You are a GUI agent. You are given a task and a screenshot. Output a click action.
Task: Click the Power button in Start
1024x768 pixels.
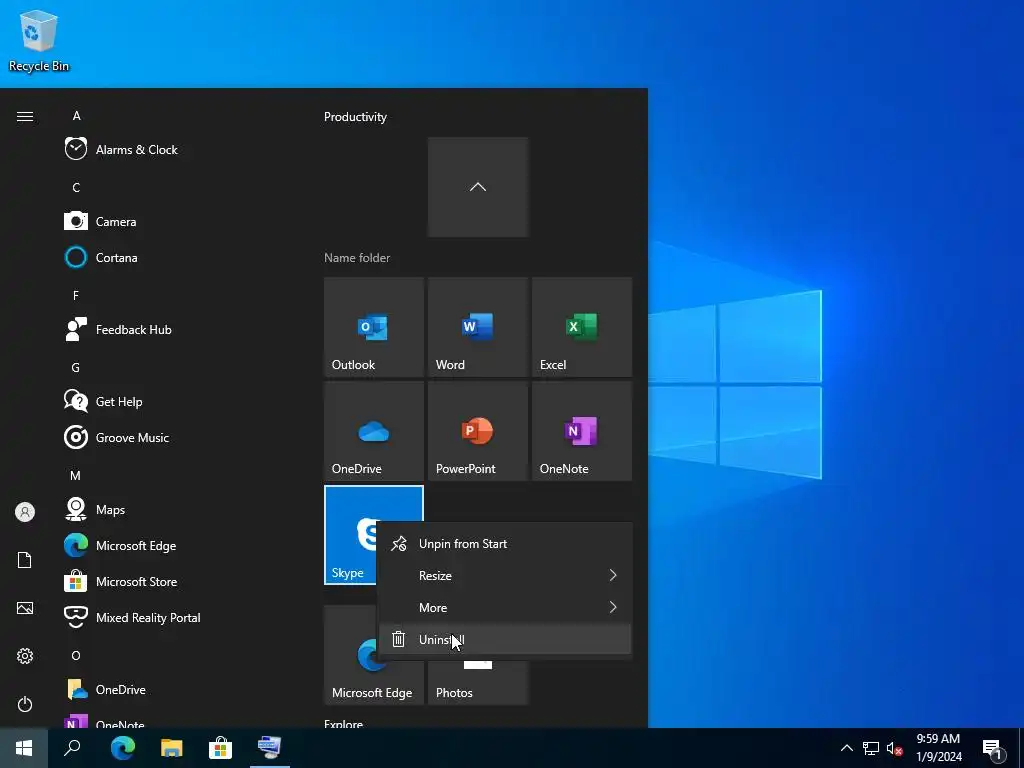pyautogui.click(x=25, y=704)
